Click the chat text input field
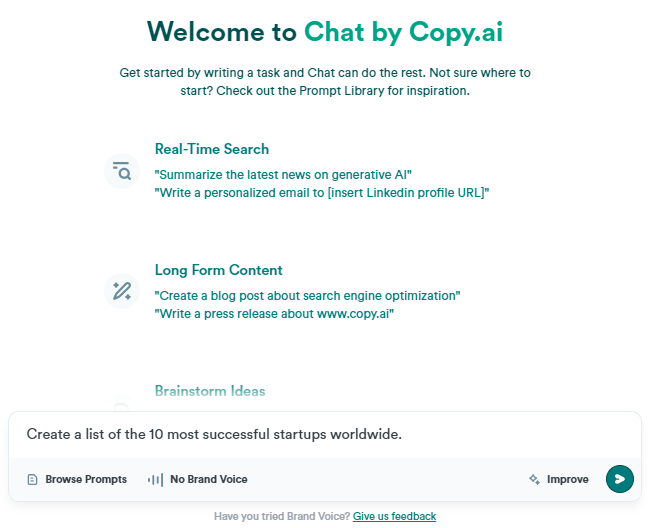Image resolution: width=650 pixels, height=528 pixels. 325,434
